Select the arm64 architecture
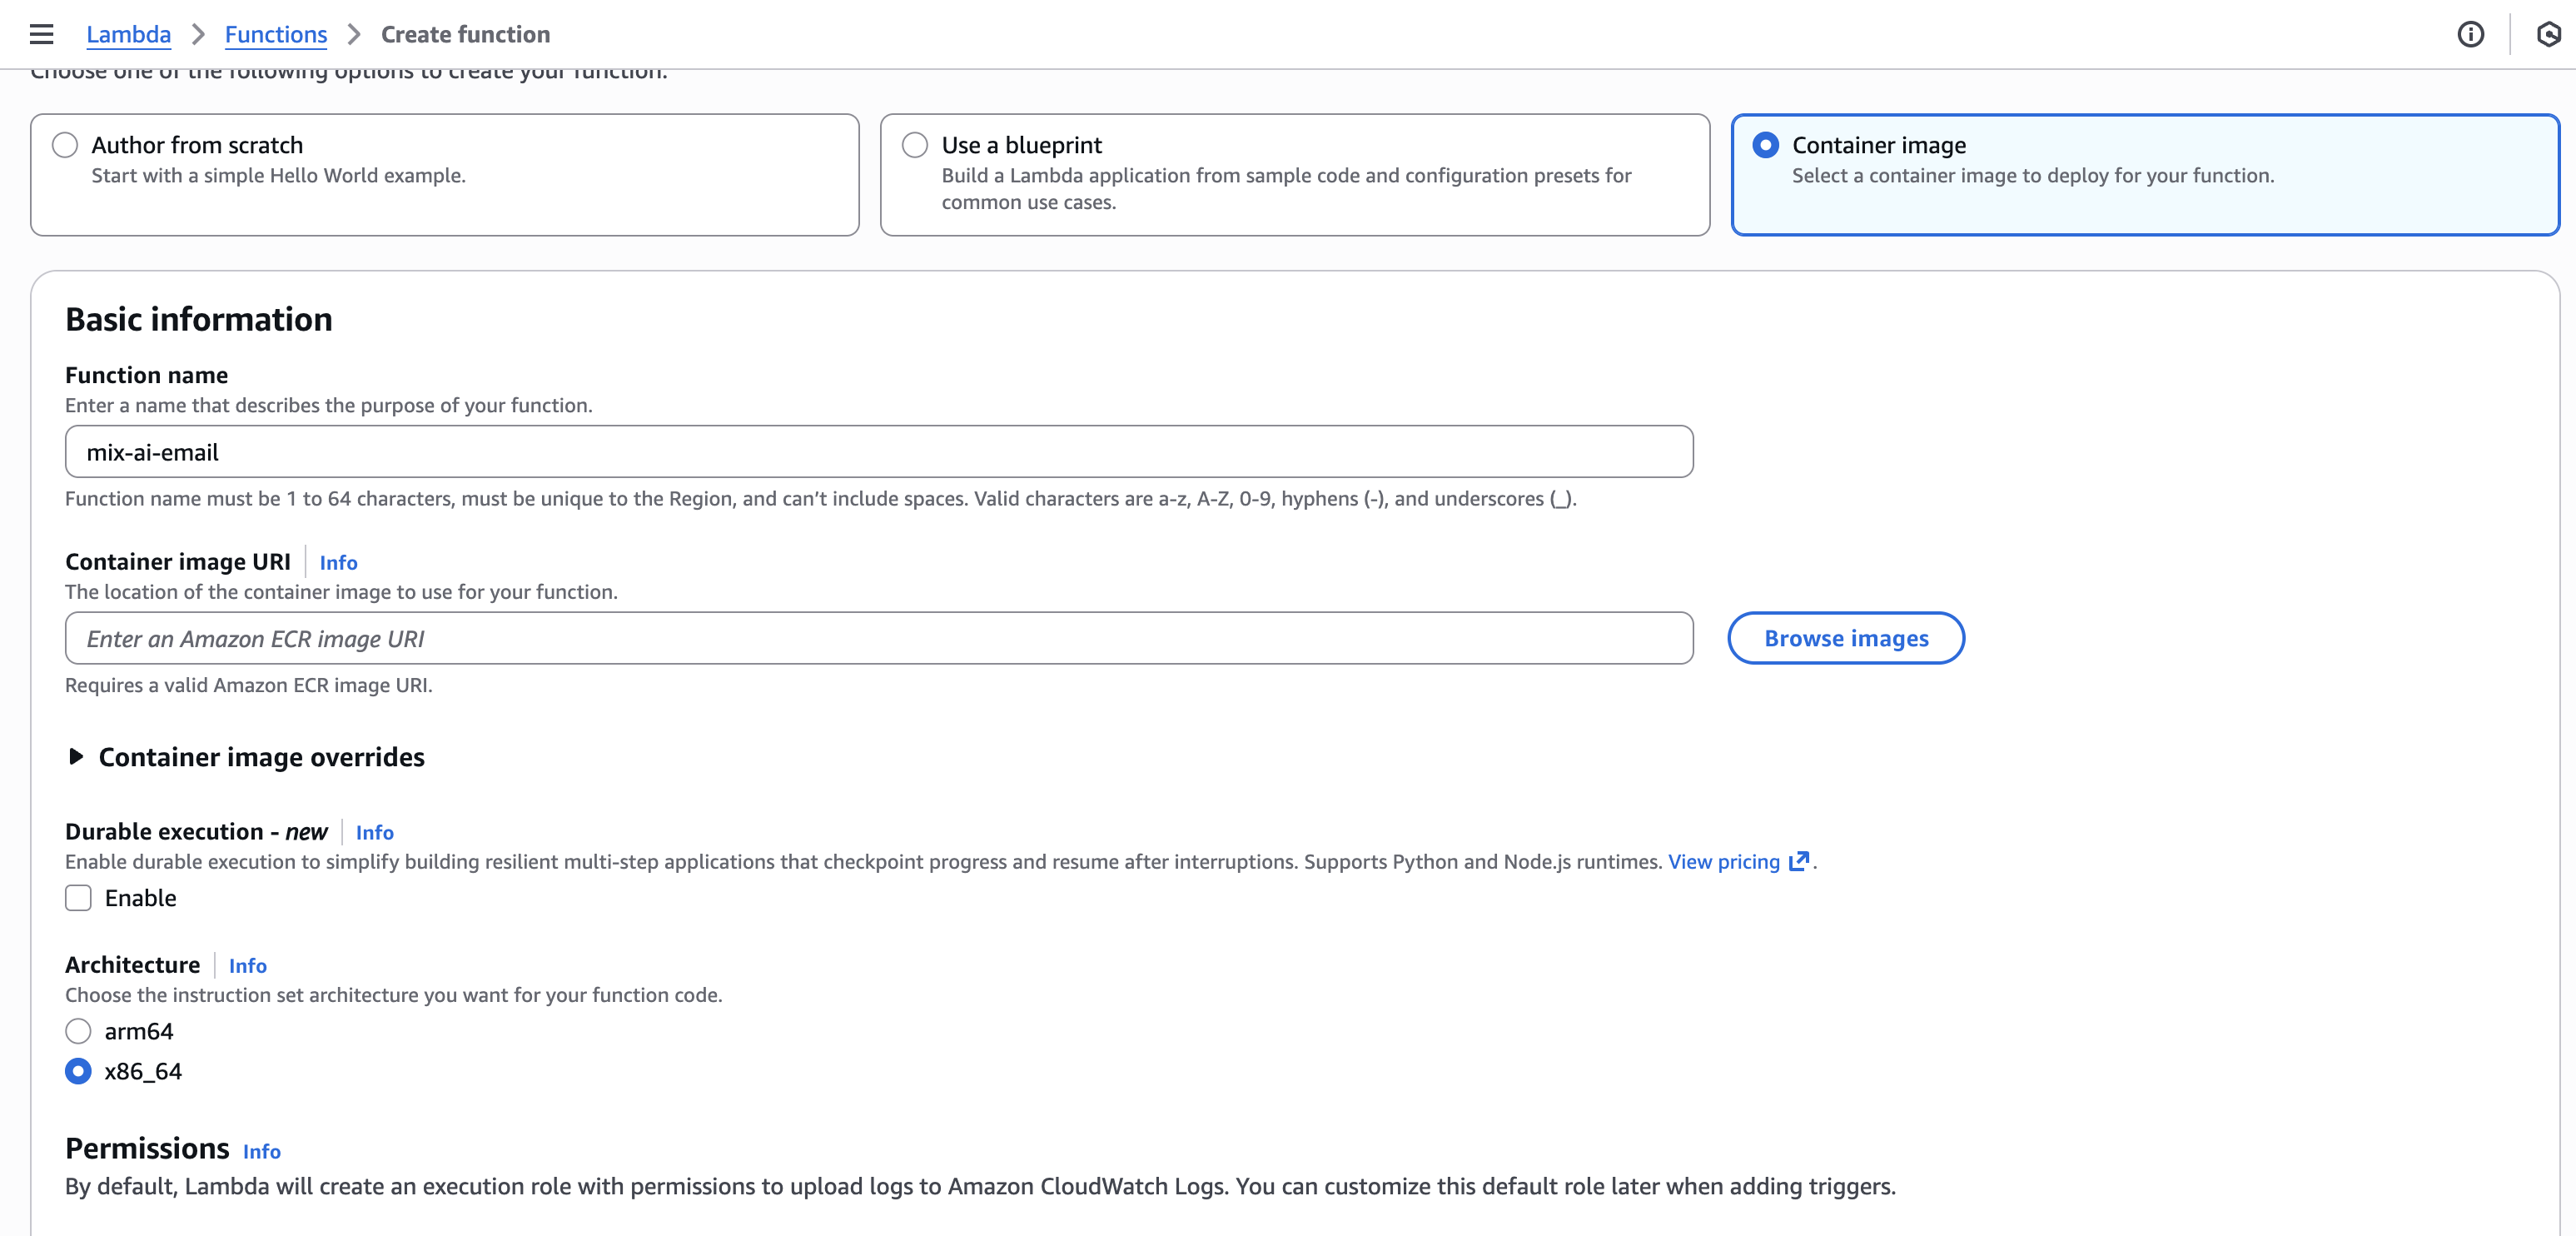Image resolution: width=2576 pixels, height=1236 pixels. tap(78, 1031)
